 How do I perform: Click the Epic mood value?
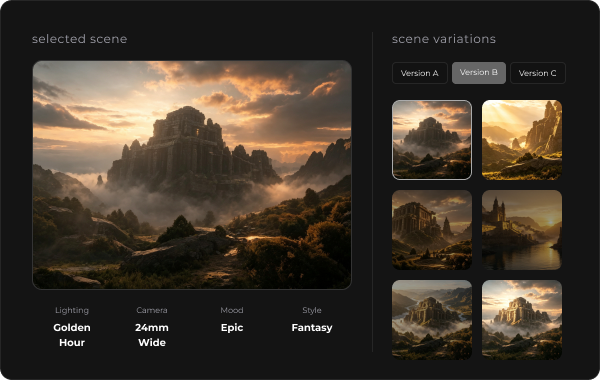click(232, 328)
